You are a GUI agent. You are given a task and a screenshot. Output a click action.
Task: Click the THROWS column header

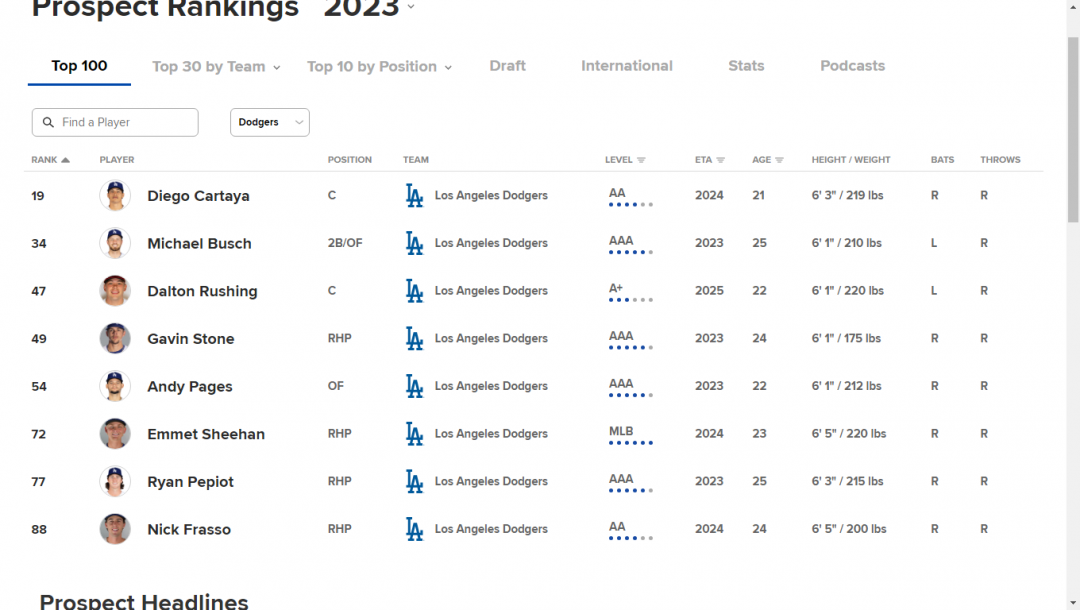coord(1001,160)
